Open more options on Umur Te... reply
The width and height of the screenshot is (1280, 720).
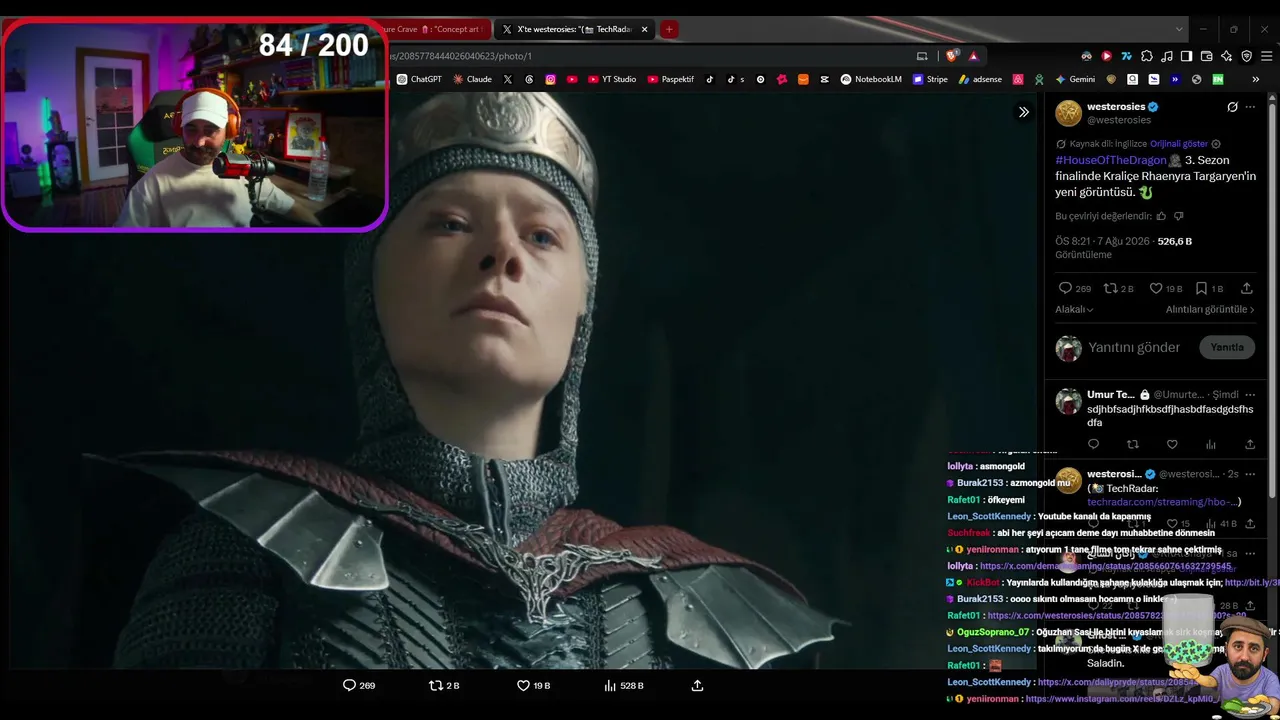[x=1250, y=394]
